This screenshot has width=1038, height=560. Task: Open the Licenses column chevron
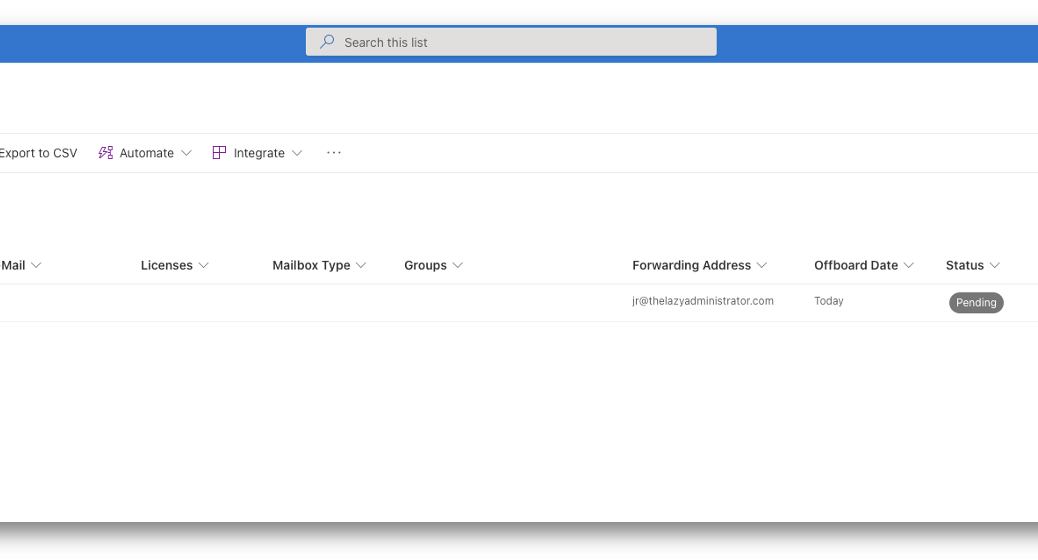point(204,265)
